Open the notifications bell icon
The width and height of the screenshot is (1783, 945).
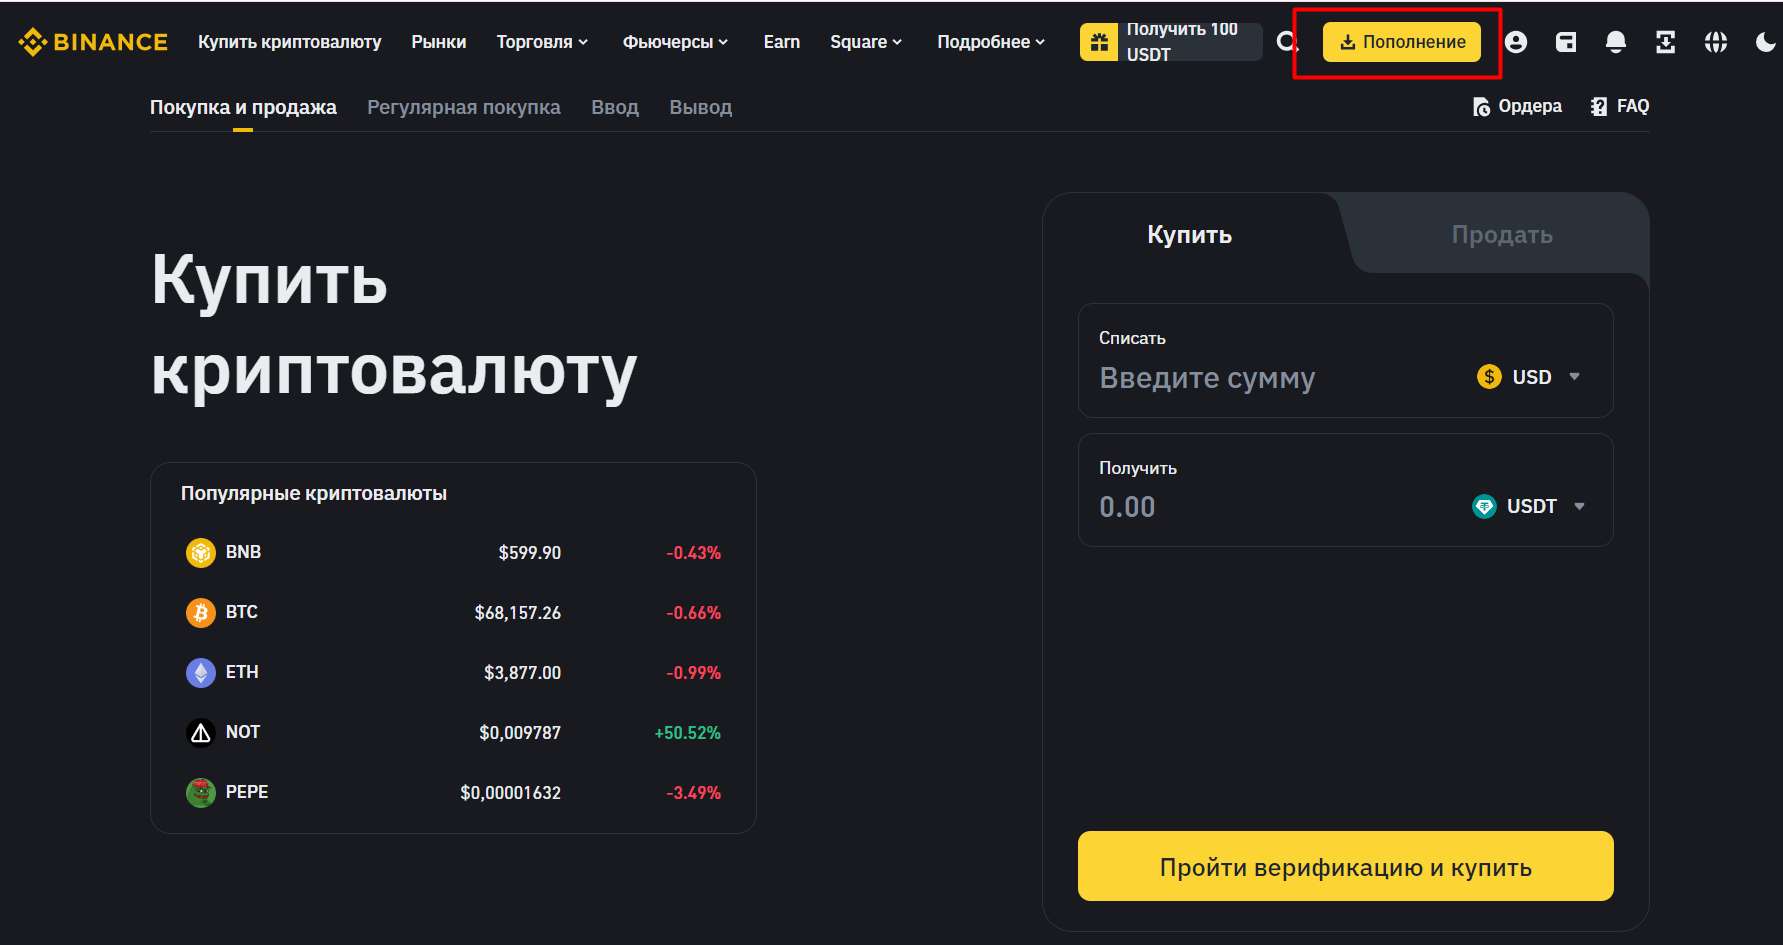pyautogui.click(x=1616, y=42)
